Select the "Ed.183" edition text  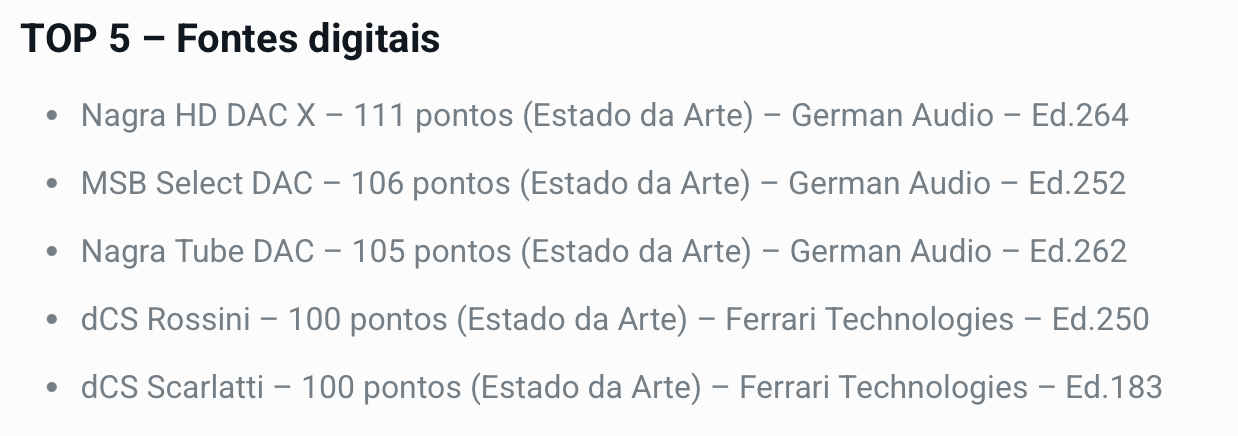1115,388
